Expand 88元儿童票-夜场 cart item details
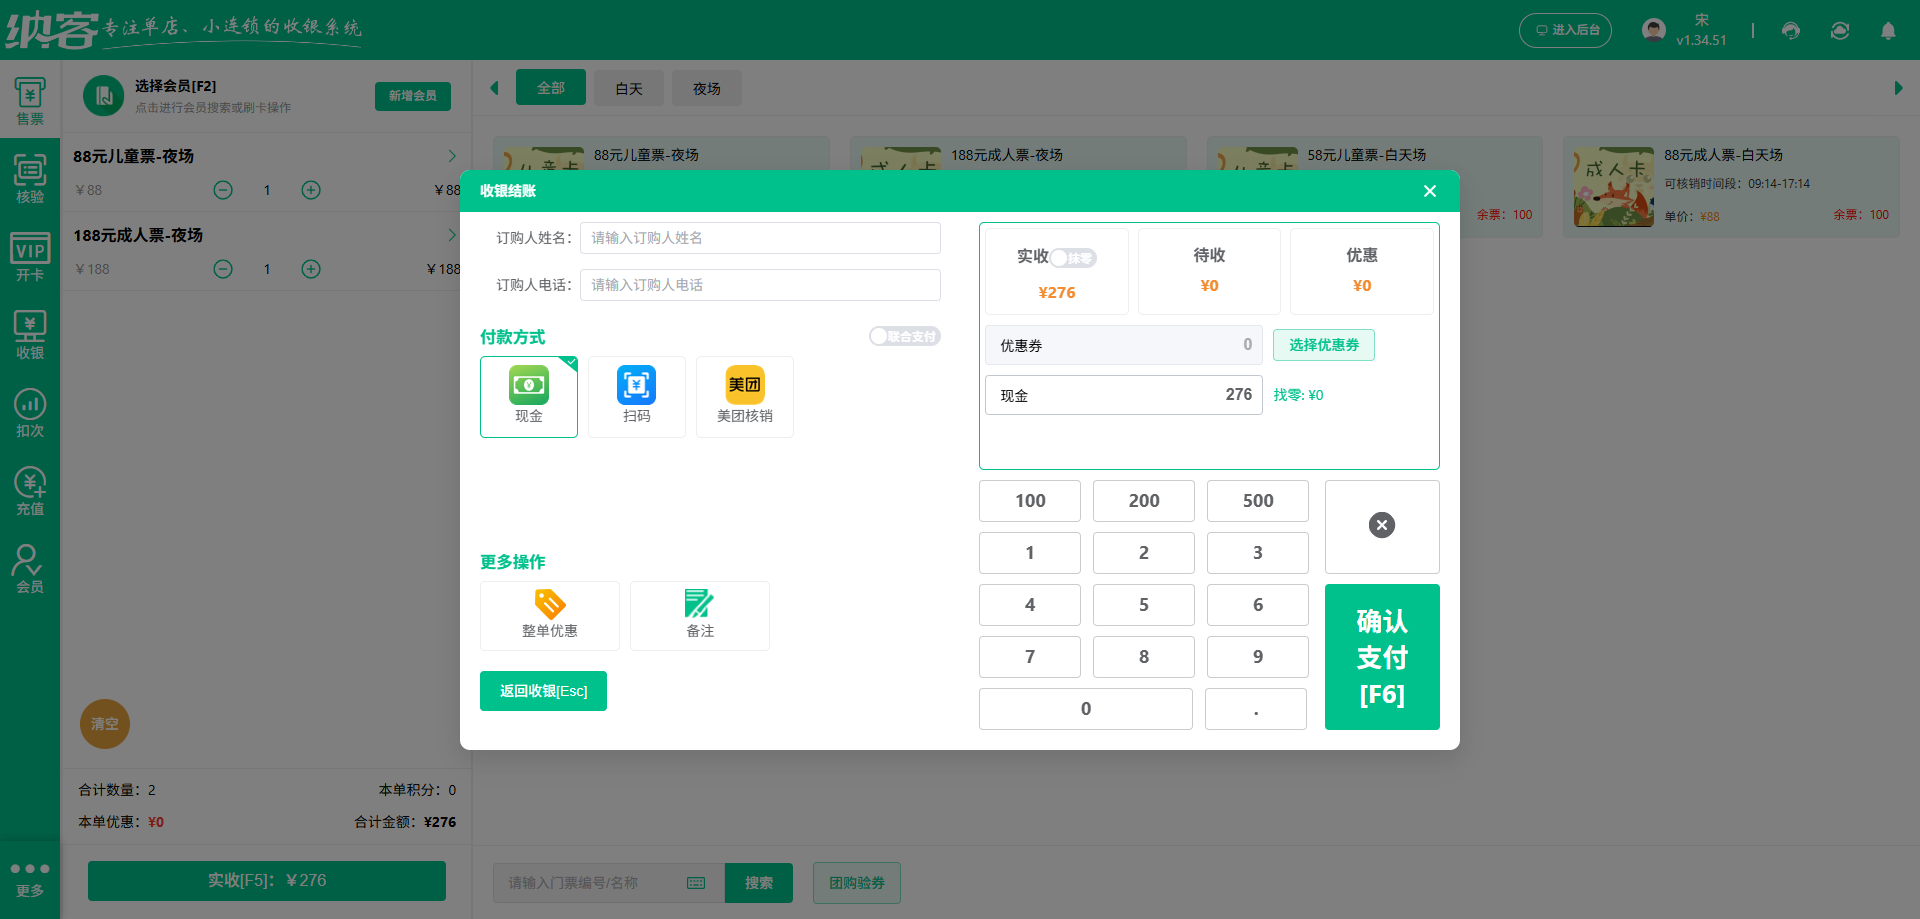Screen dimensions: 1920x919 [x=452, y=156]
